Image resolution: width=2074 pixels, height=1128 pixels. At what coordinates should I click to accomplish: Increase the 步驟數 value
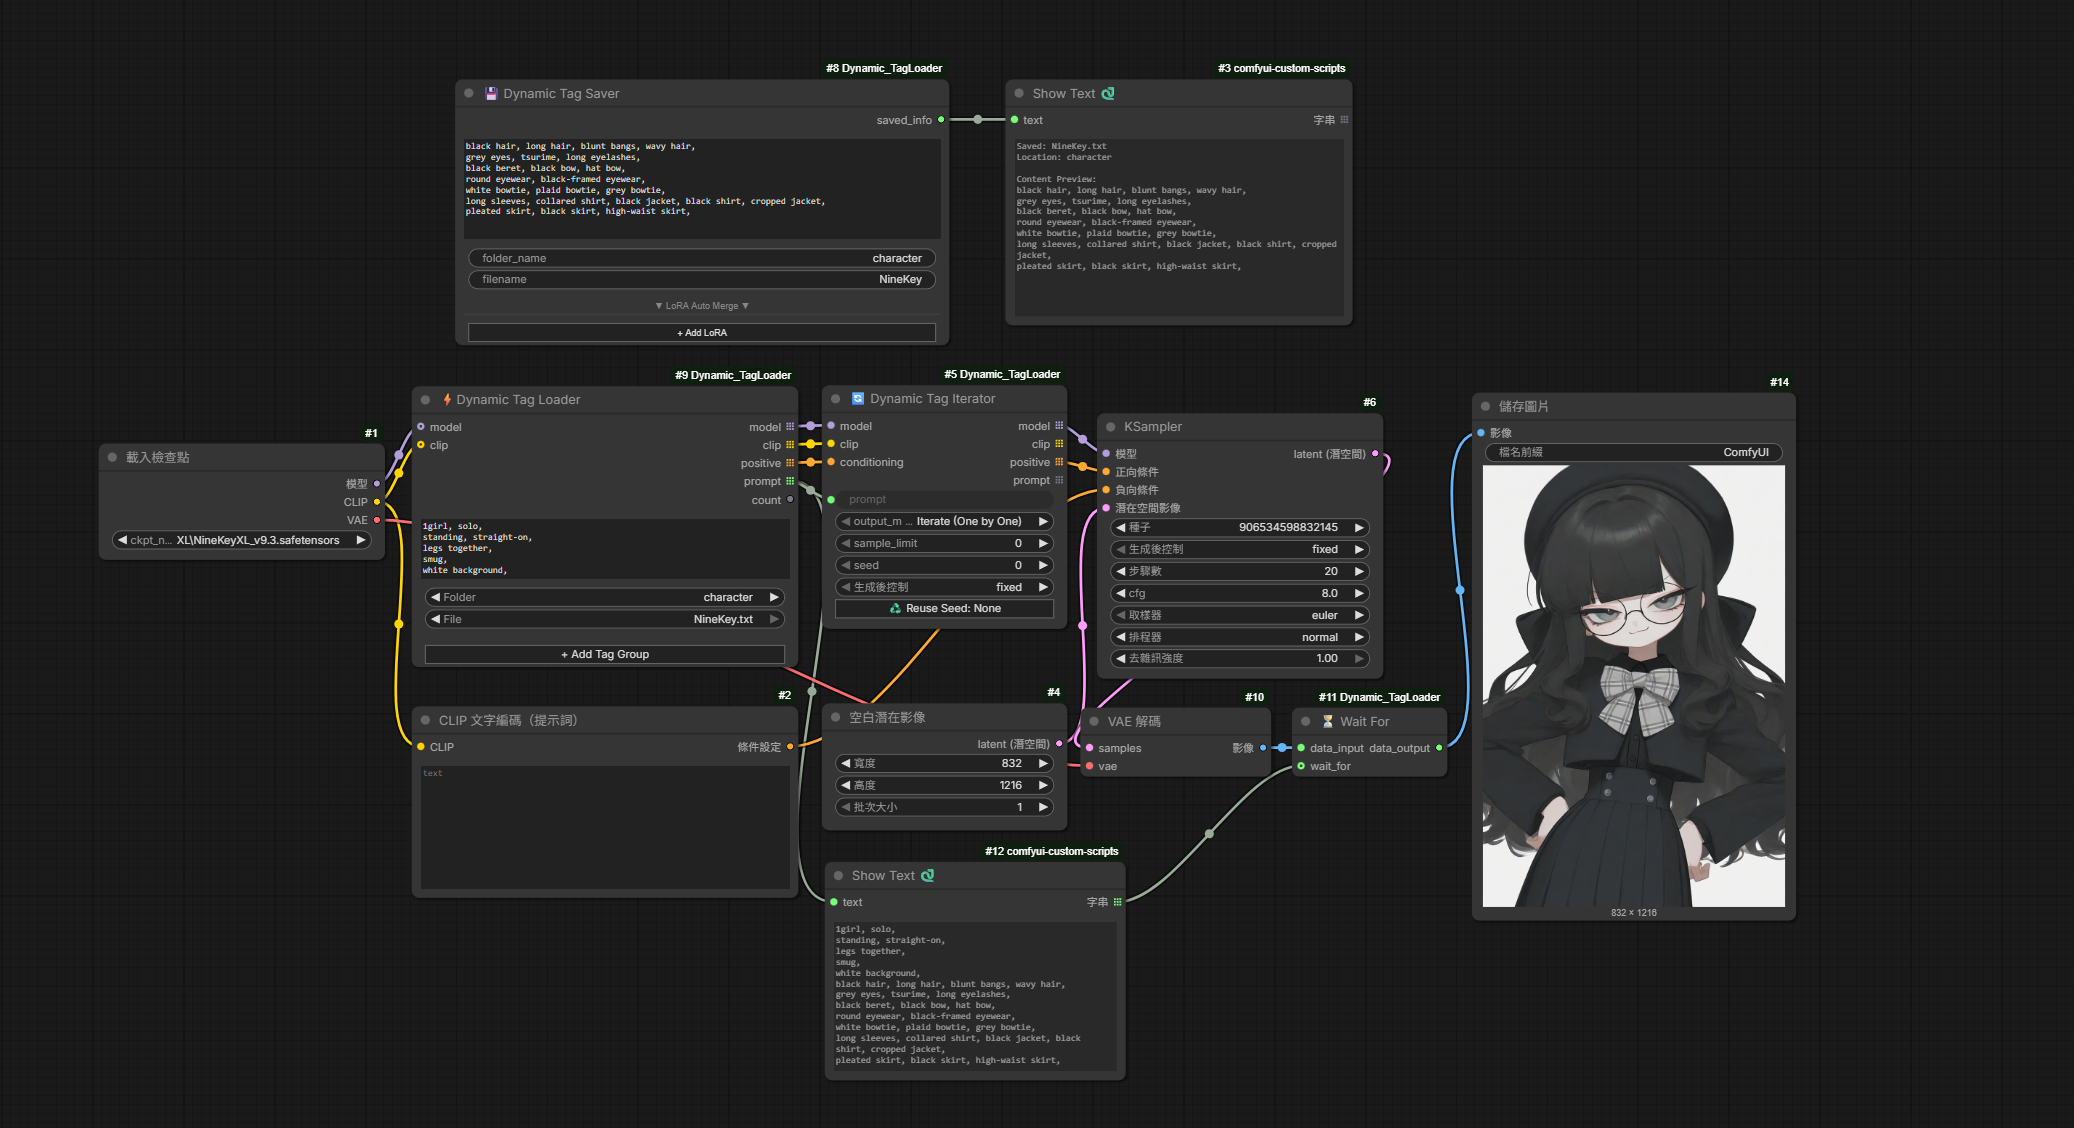point(1359,572)
